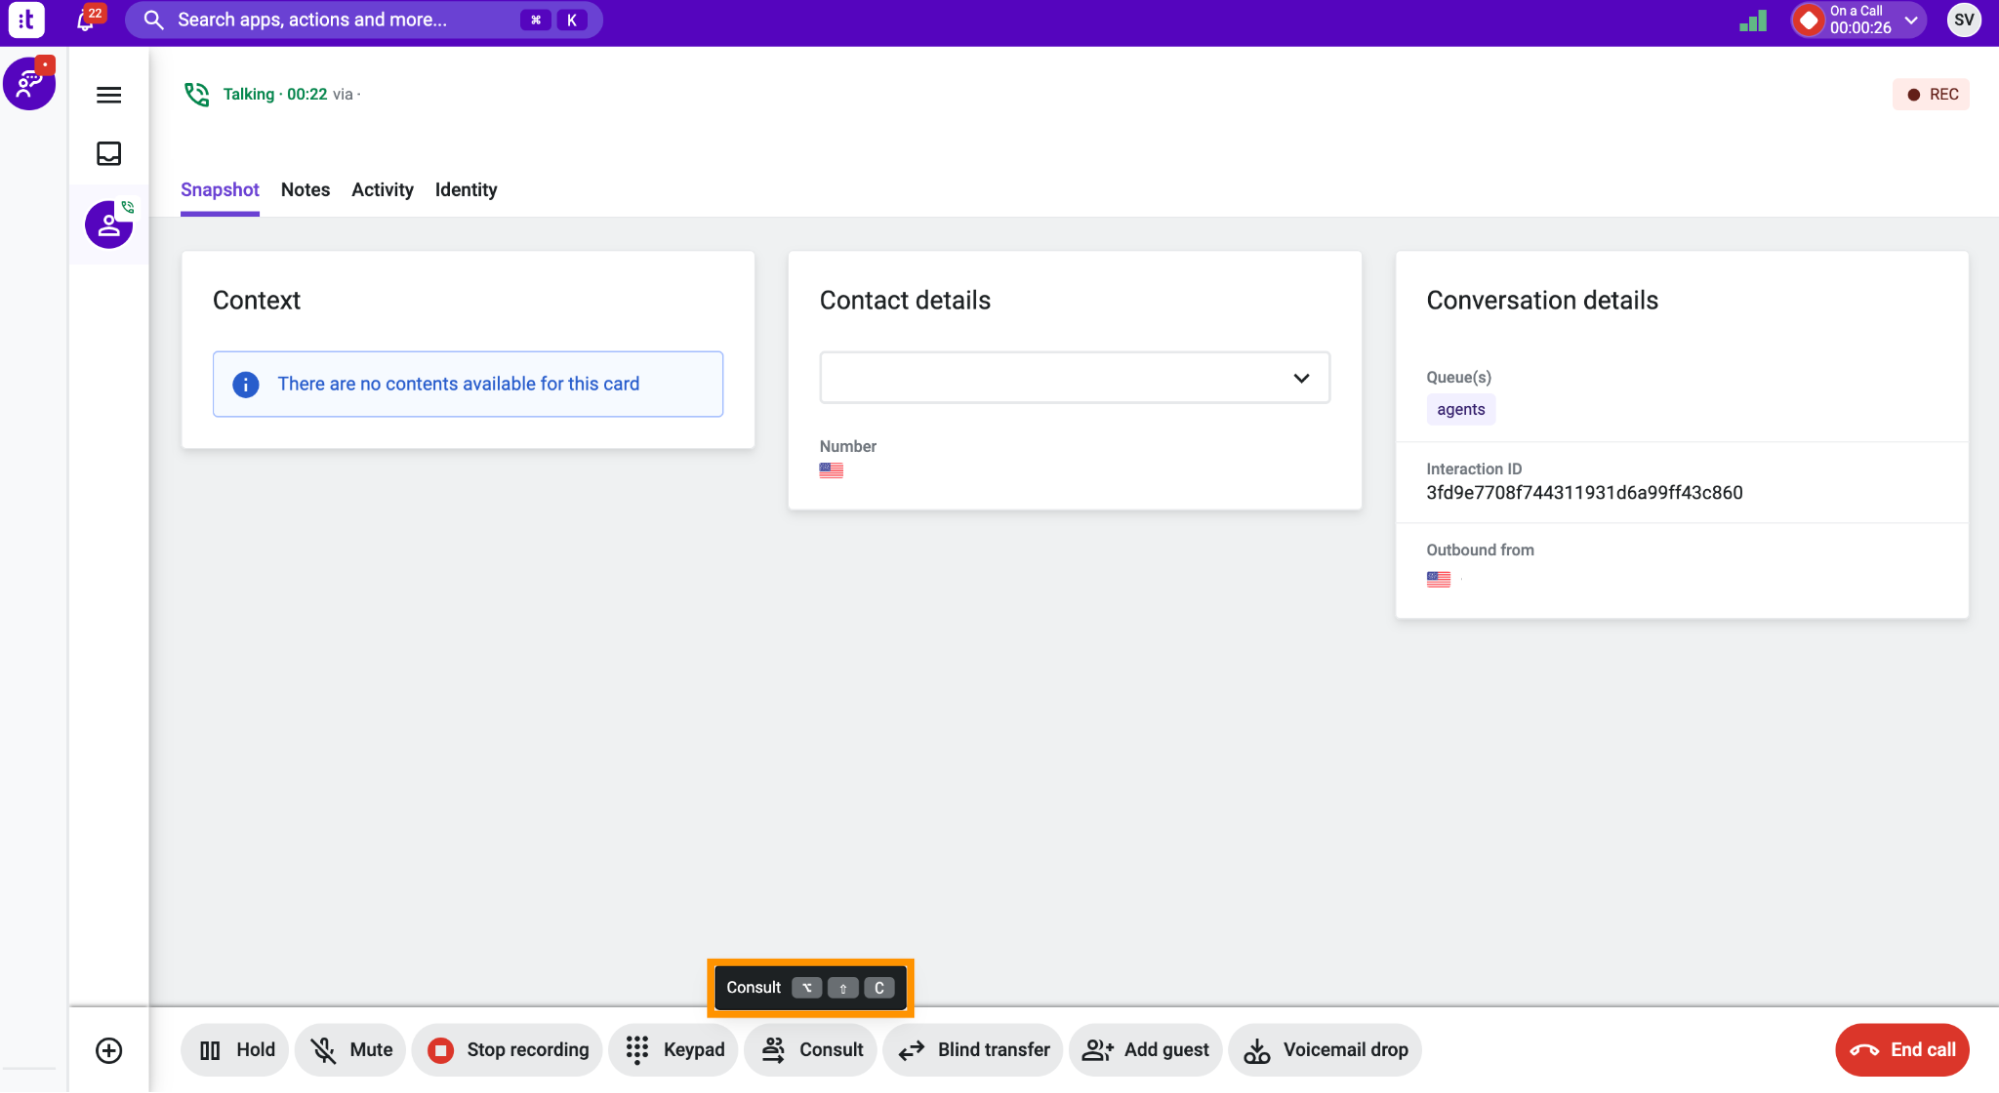The image size is (1999, 1093).
Task: Focus the Search apps, actions and more field
Action: tap(364, 20)
